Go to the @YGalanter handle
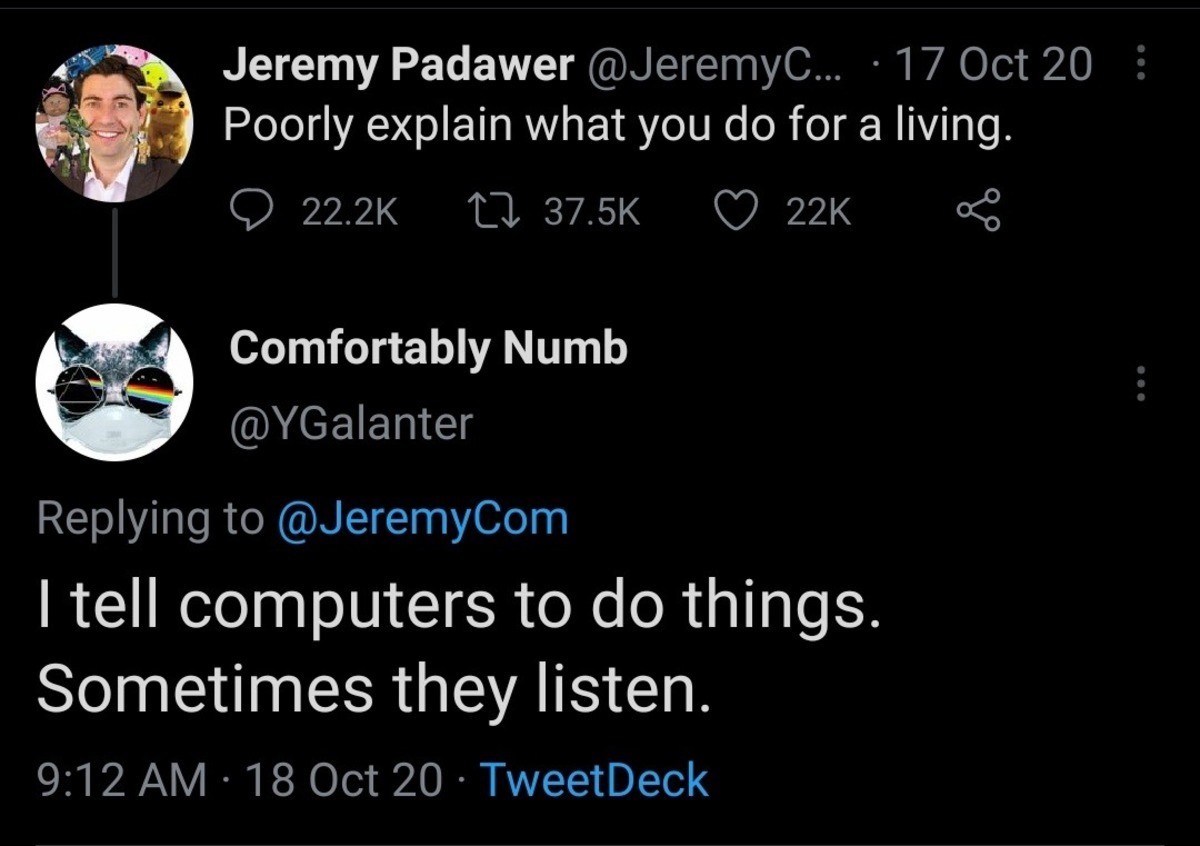The height and width of the screenshot is (846, 1200). pos(350,424)
